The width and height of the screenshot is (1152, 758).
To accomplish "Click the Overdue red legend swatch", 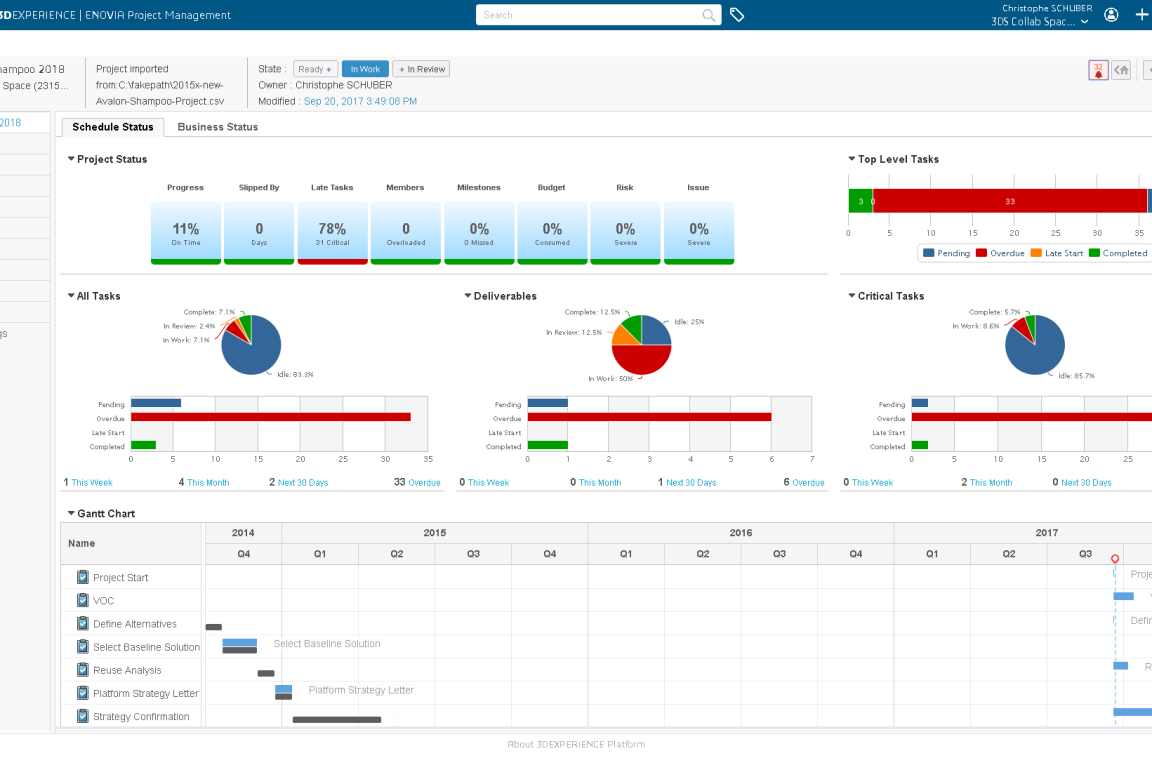I will (x=981, y=253).
